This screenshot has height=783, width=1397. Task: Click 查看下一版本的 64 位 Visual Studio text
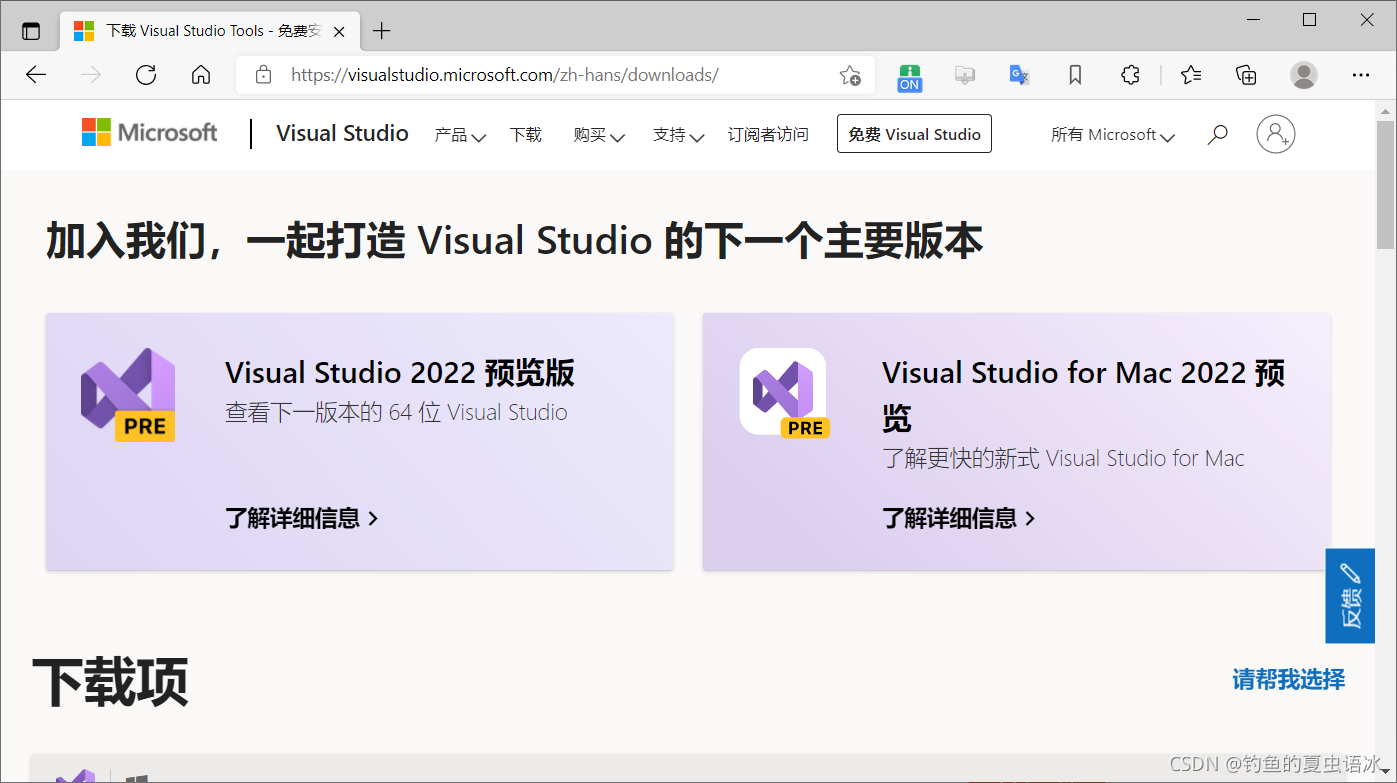[x=396, y=412]
